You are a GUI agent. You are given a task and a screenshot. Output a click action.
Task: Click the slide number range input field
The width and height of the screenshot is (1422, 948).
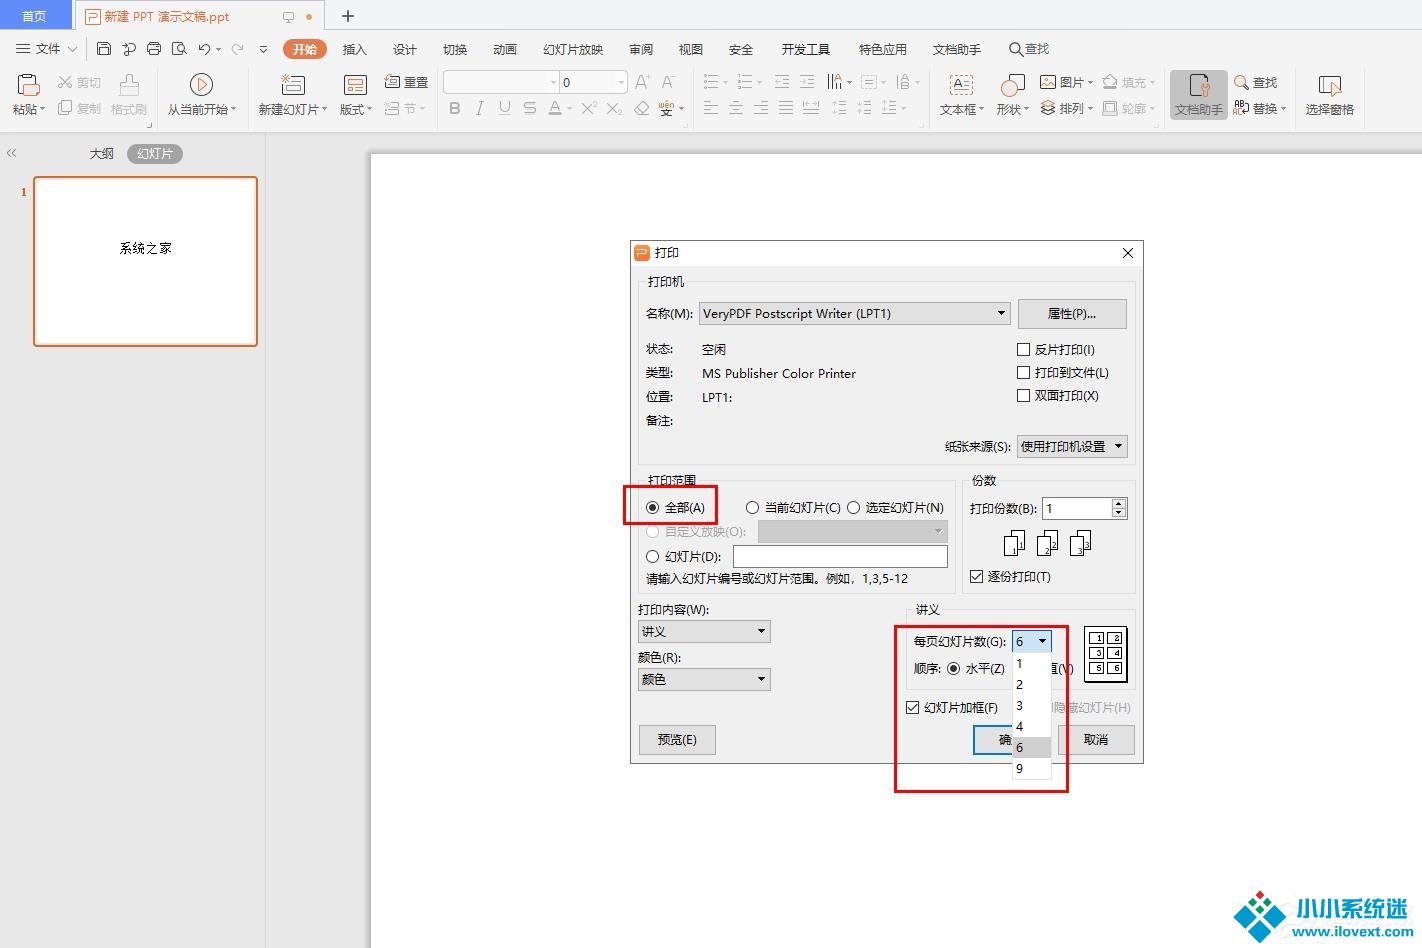pos(840,556)
